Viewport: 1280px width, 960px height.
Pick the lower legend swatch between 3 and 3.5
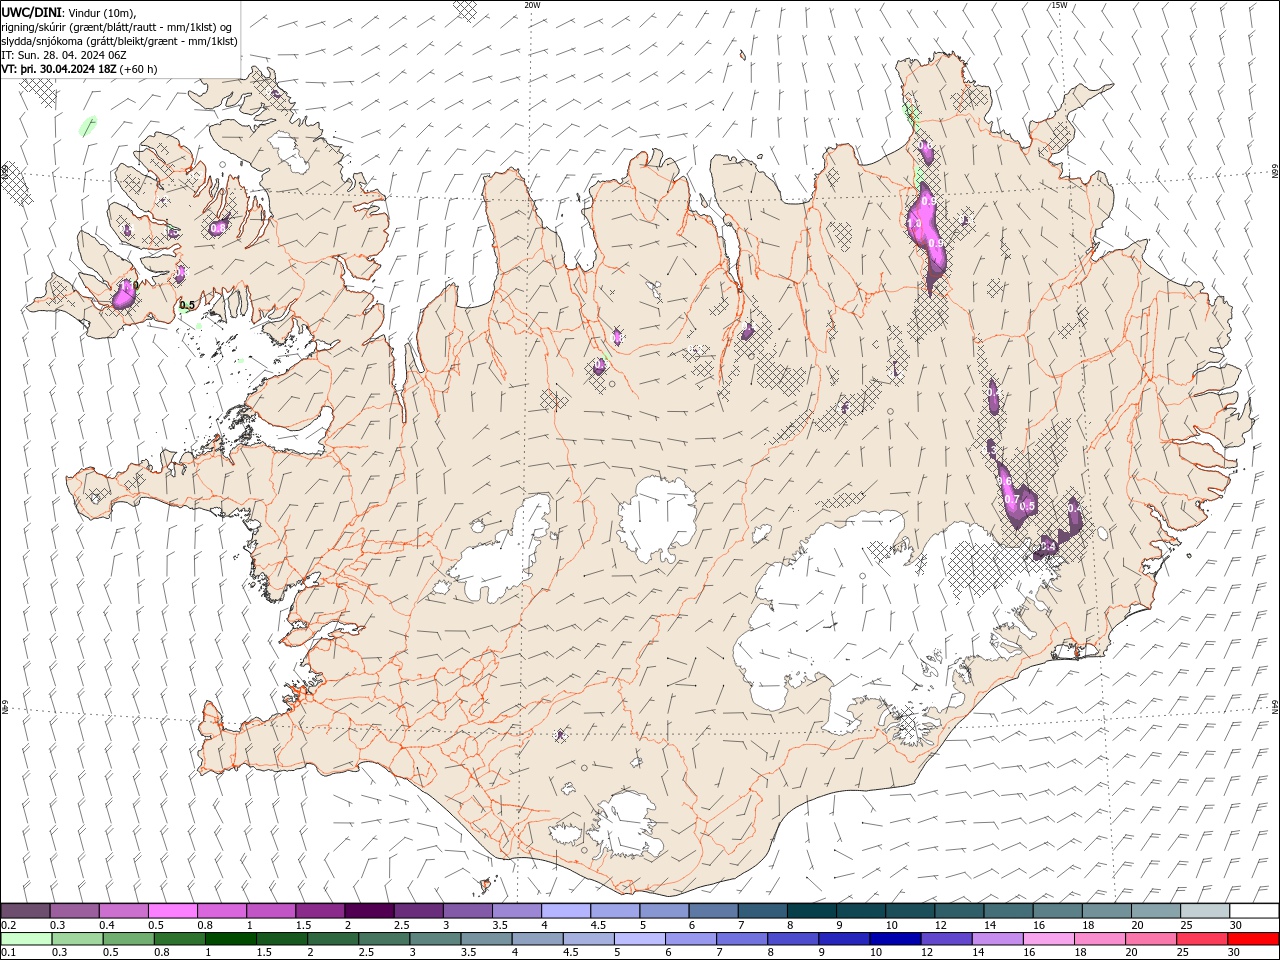436,939
